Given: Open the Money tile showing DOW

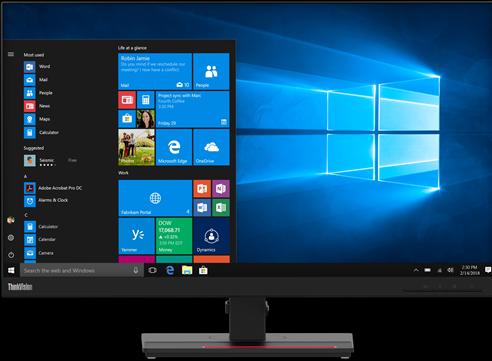Looking at the screenshot, I should tap(174, 236).
